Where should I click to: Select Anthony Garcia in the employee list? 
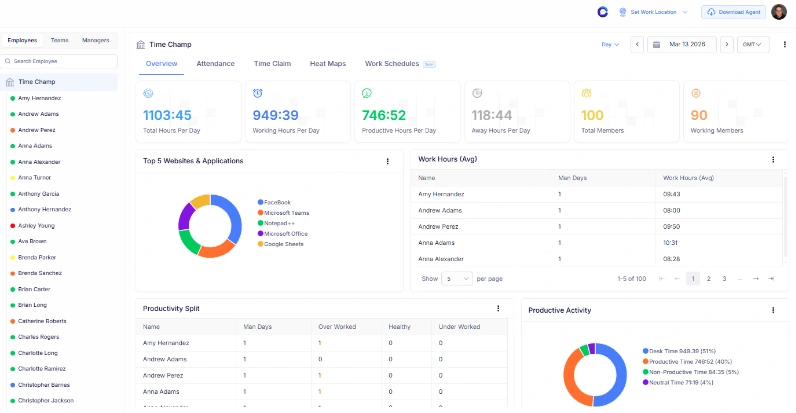[39, 193]
